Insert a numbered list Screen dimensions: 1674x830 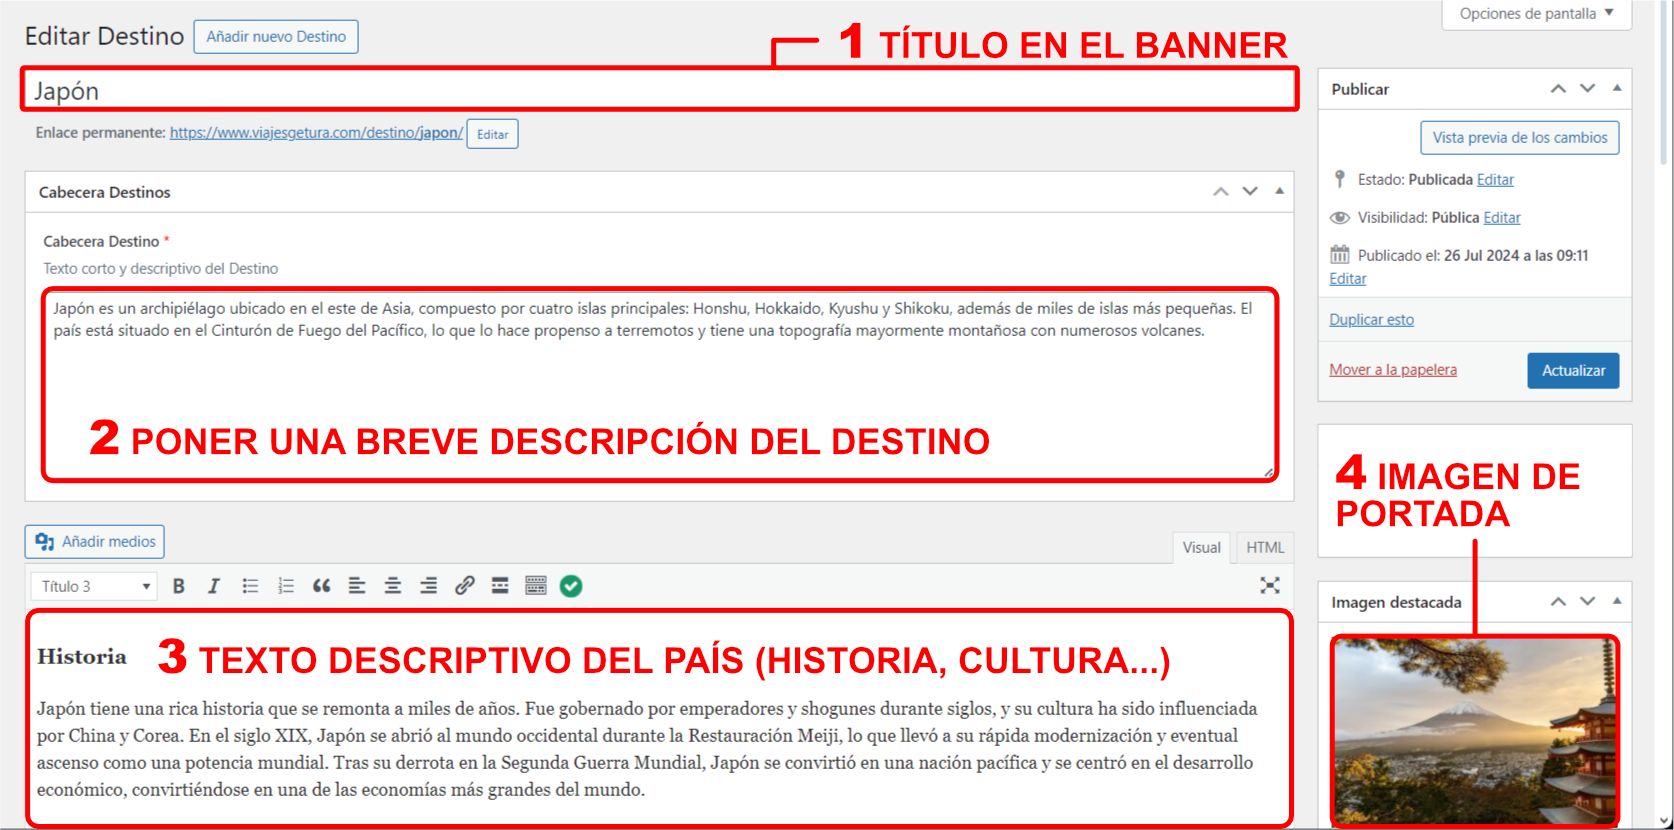[286, 586]
